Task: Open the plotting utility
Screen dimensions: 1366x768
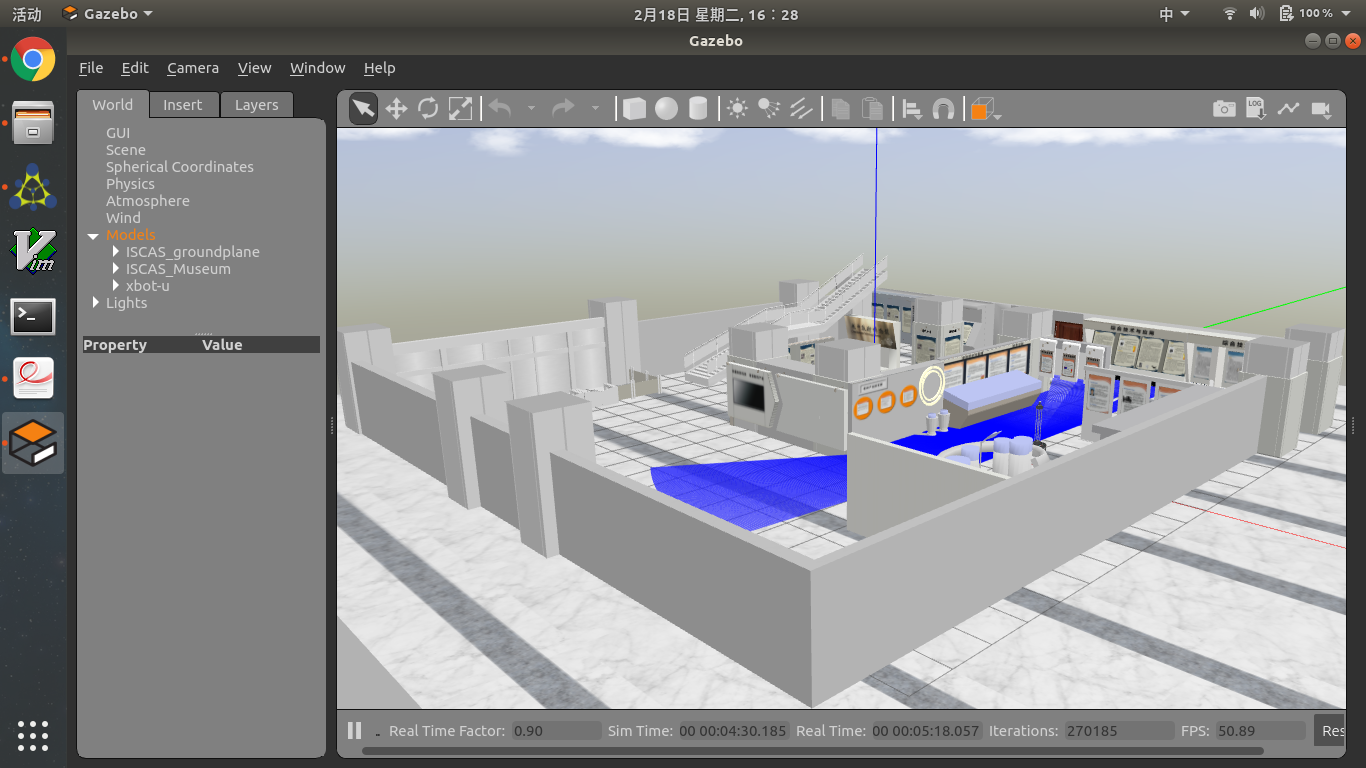Action: point(1288,108)
